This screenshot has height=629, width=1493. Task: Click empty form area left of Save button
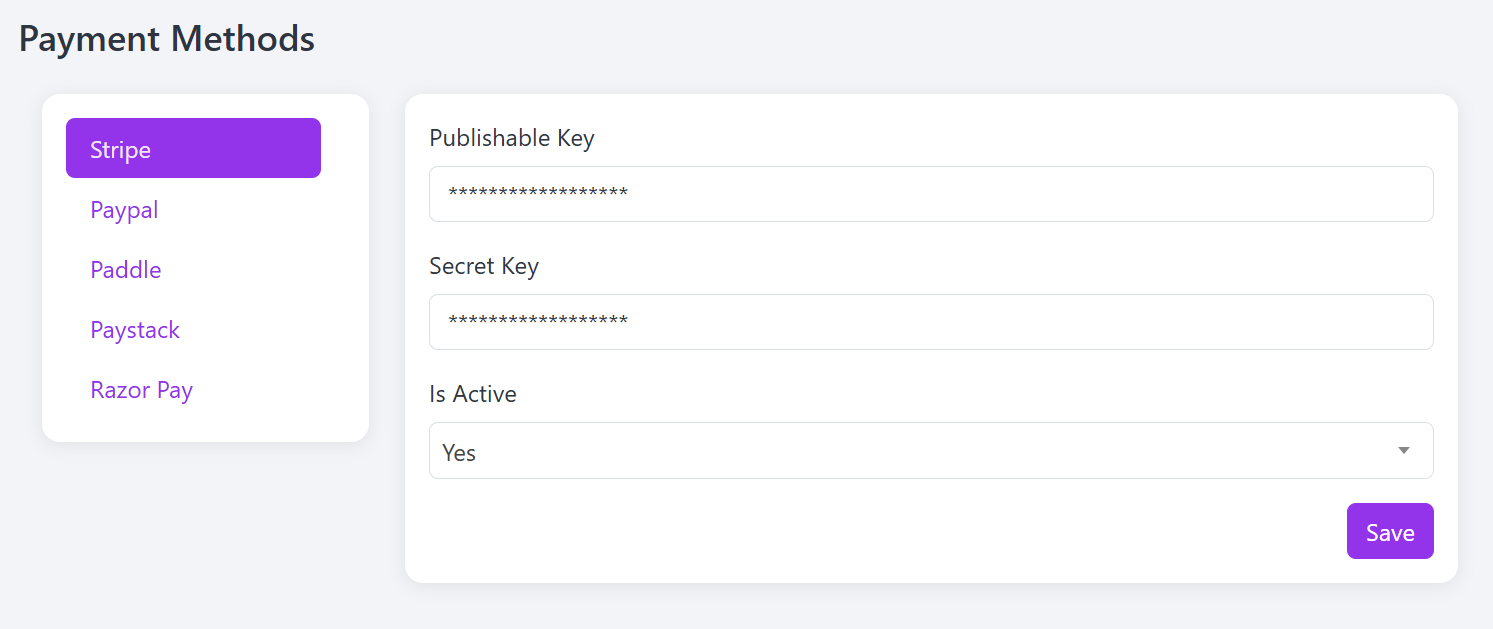pyautogui.click(x=880, y=531)
